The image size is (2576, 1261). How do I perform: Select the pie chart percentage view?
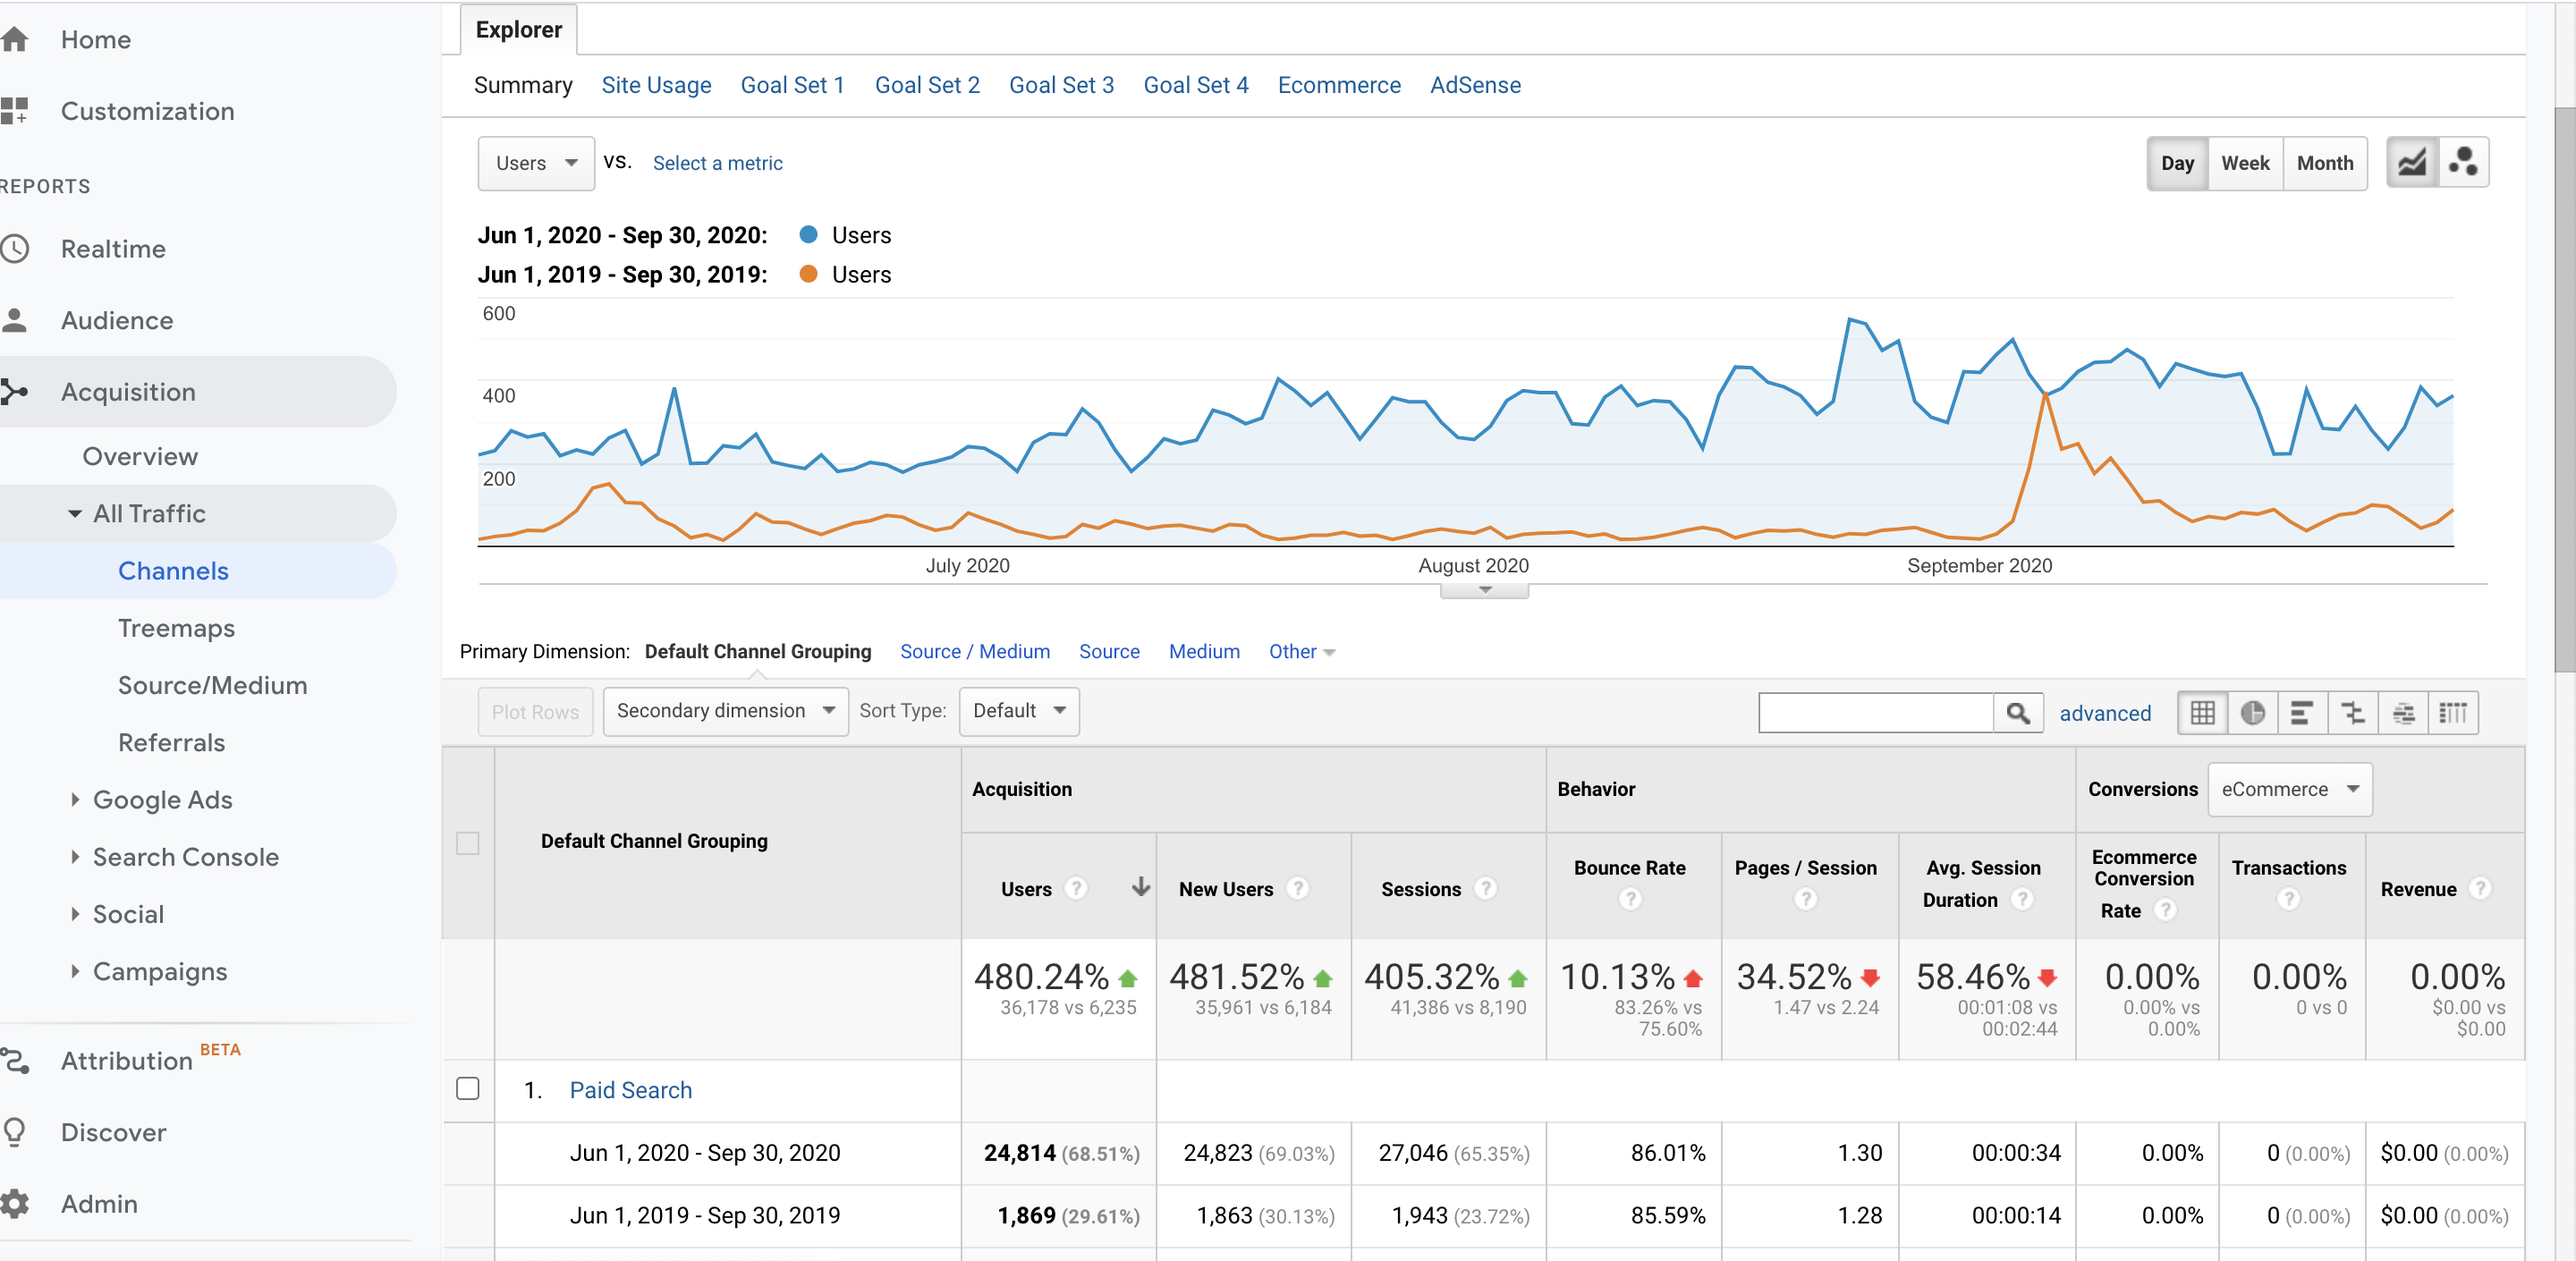(x=2252, y=713)
